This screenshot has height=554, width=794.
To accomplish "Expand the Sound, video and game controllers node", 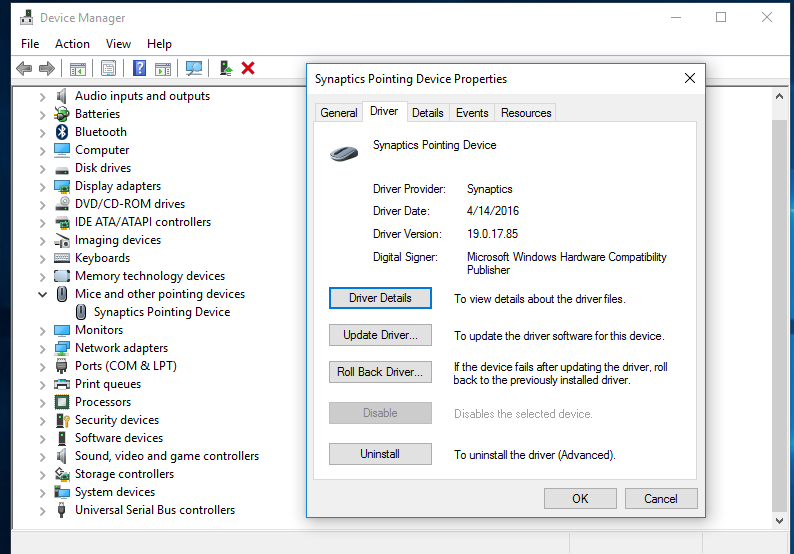I will click(x=43, y=457).
